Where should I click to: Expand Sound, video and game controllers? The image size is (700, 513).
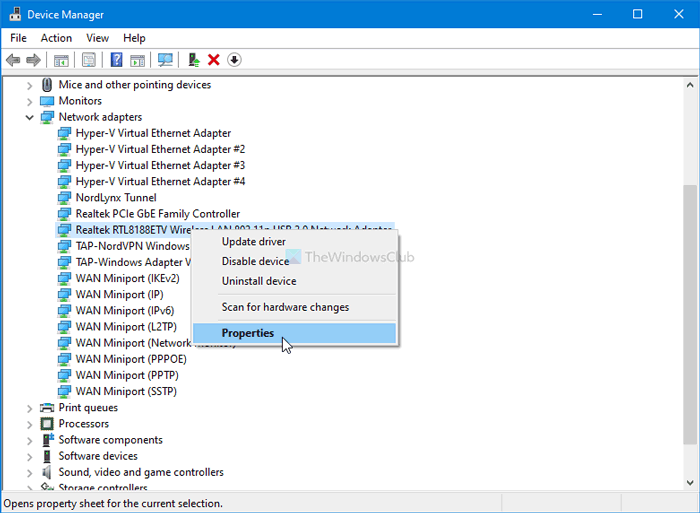coord(29,472)
